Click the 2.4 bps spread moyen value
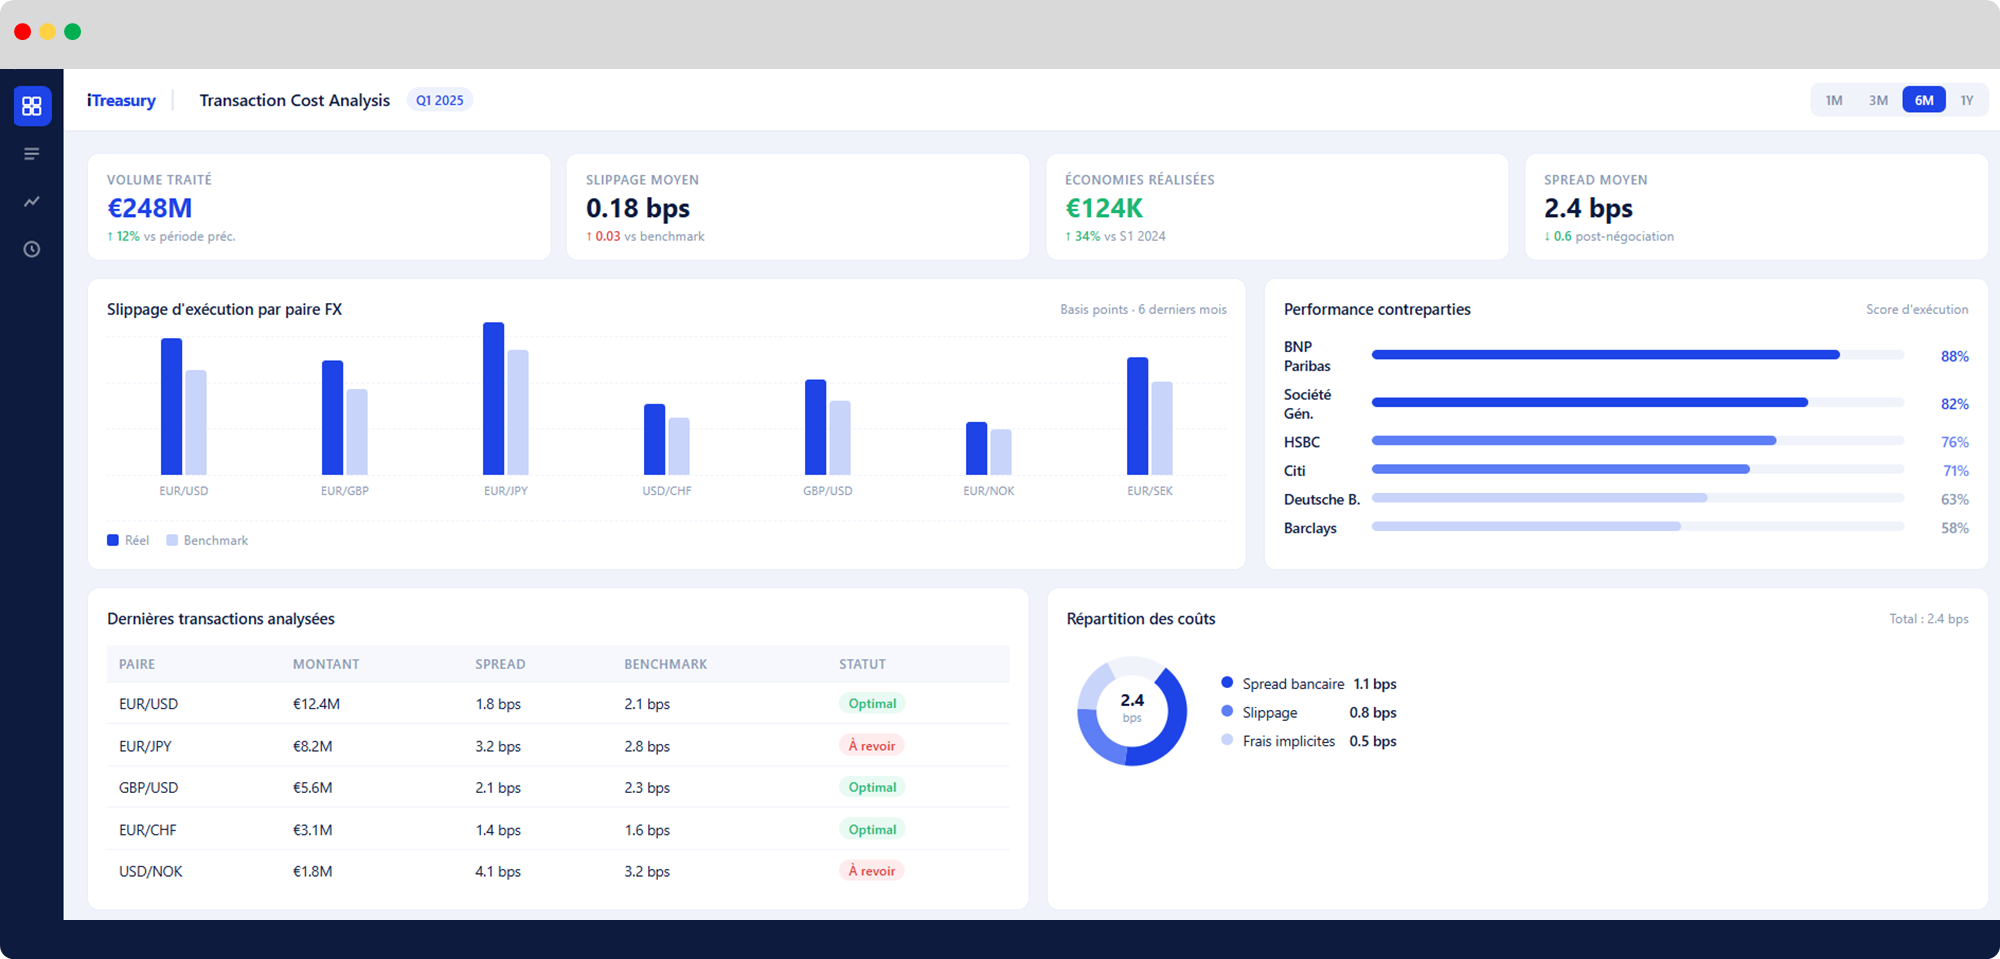Screen dimensions: 2000x959 (x=1588, y=208)
